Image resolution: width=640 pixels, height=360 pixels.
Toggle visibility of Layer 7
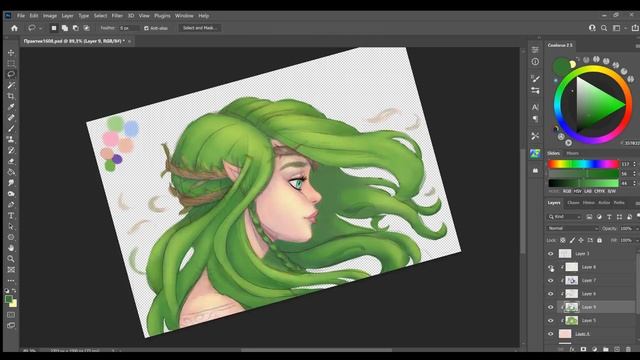click(551, 281)
